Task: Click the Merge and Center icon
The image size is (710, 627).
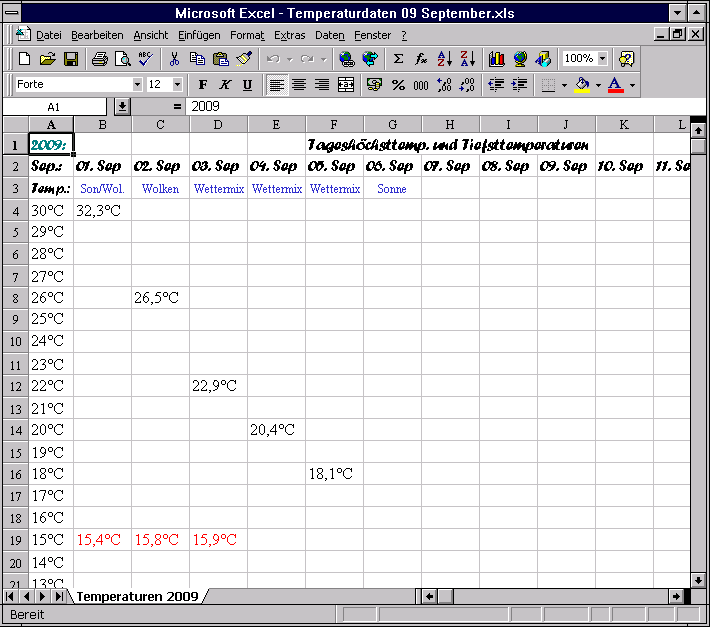Action: [346, 85]
